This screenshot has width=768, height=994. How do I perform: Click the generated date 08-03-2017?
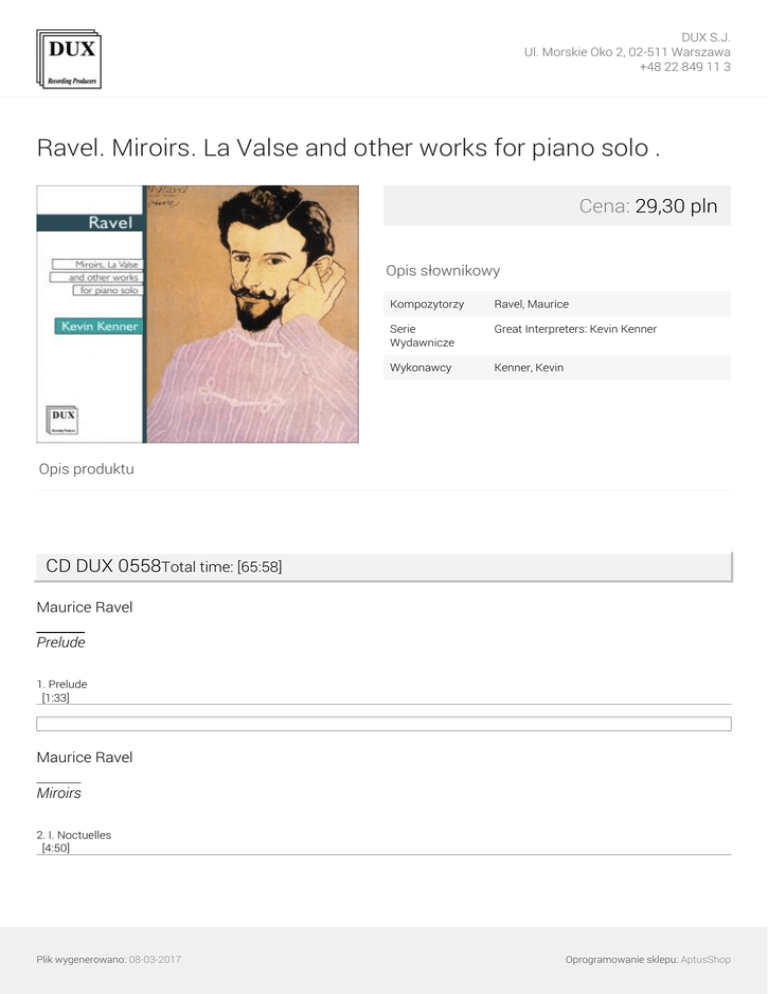[x=154, y=959]
